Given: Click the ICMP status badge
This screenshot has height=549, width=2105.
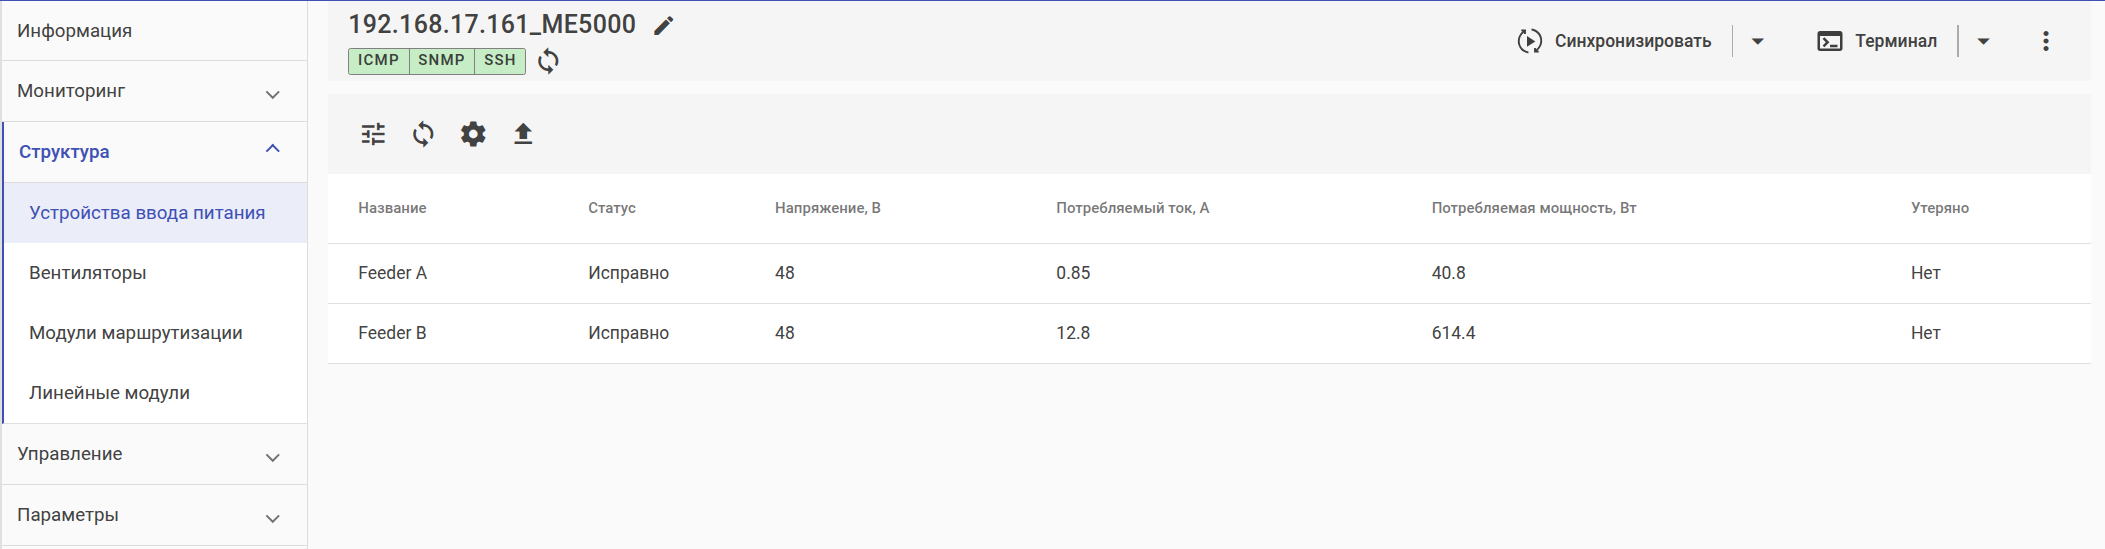Looking at the screenshot, I should click(x=378, y=60).
